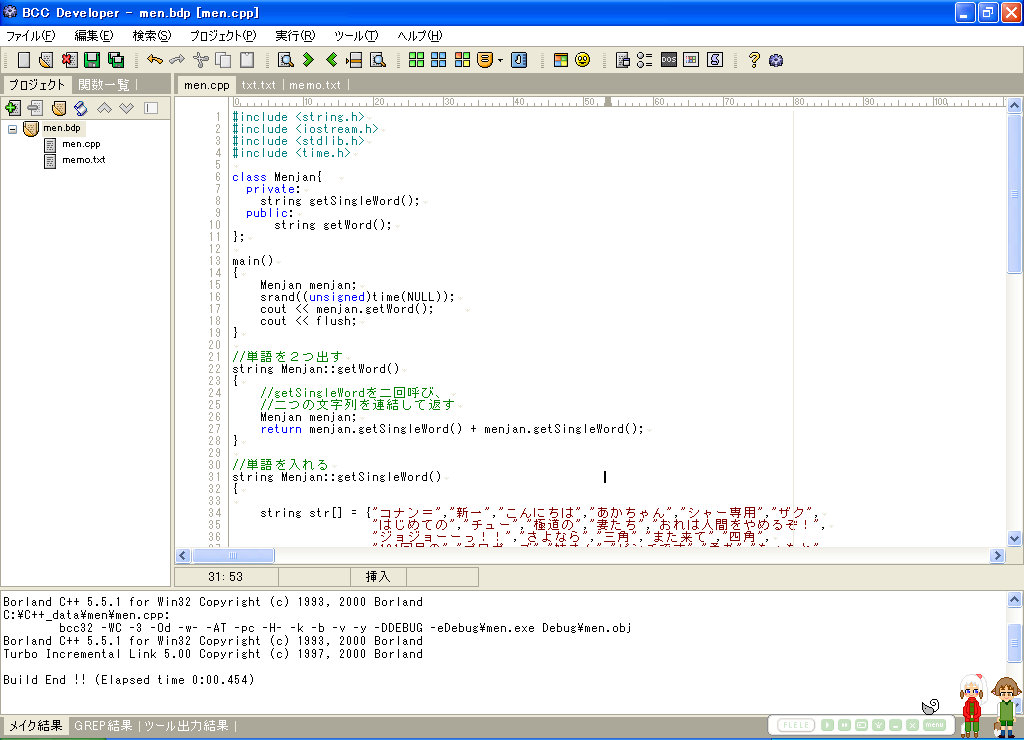Click the DOS prompt toolbar icon
Viewport: 1024px width, 740px height.
click(669, 60)
